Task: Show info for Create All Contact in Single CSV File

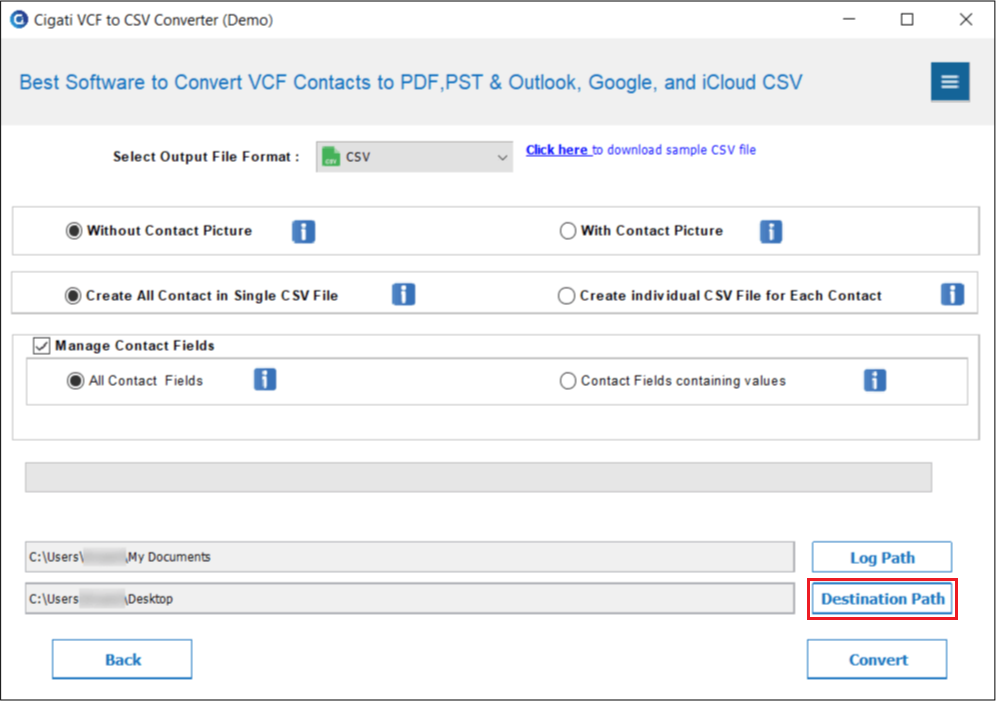Action: pos(403,295)
